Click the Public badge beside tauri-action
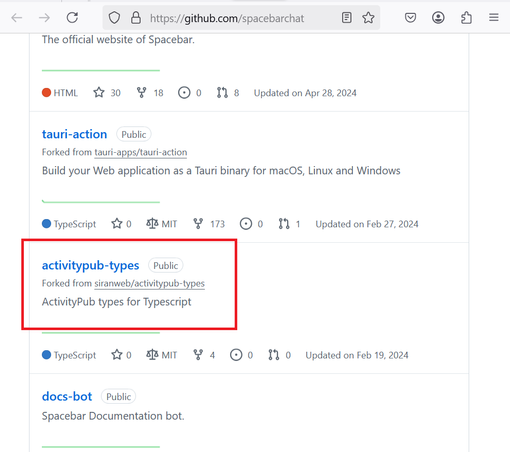510x452 pixels. point(134,134)
